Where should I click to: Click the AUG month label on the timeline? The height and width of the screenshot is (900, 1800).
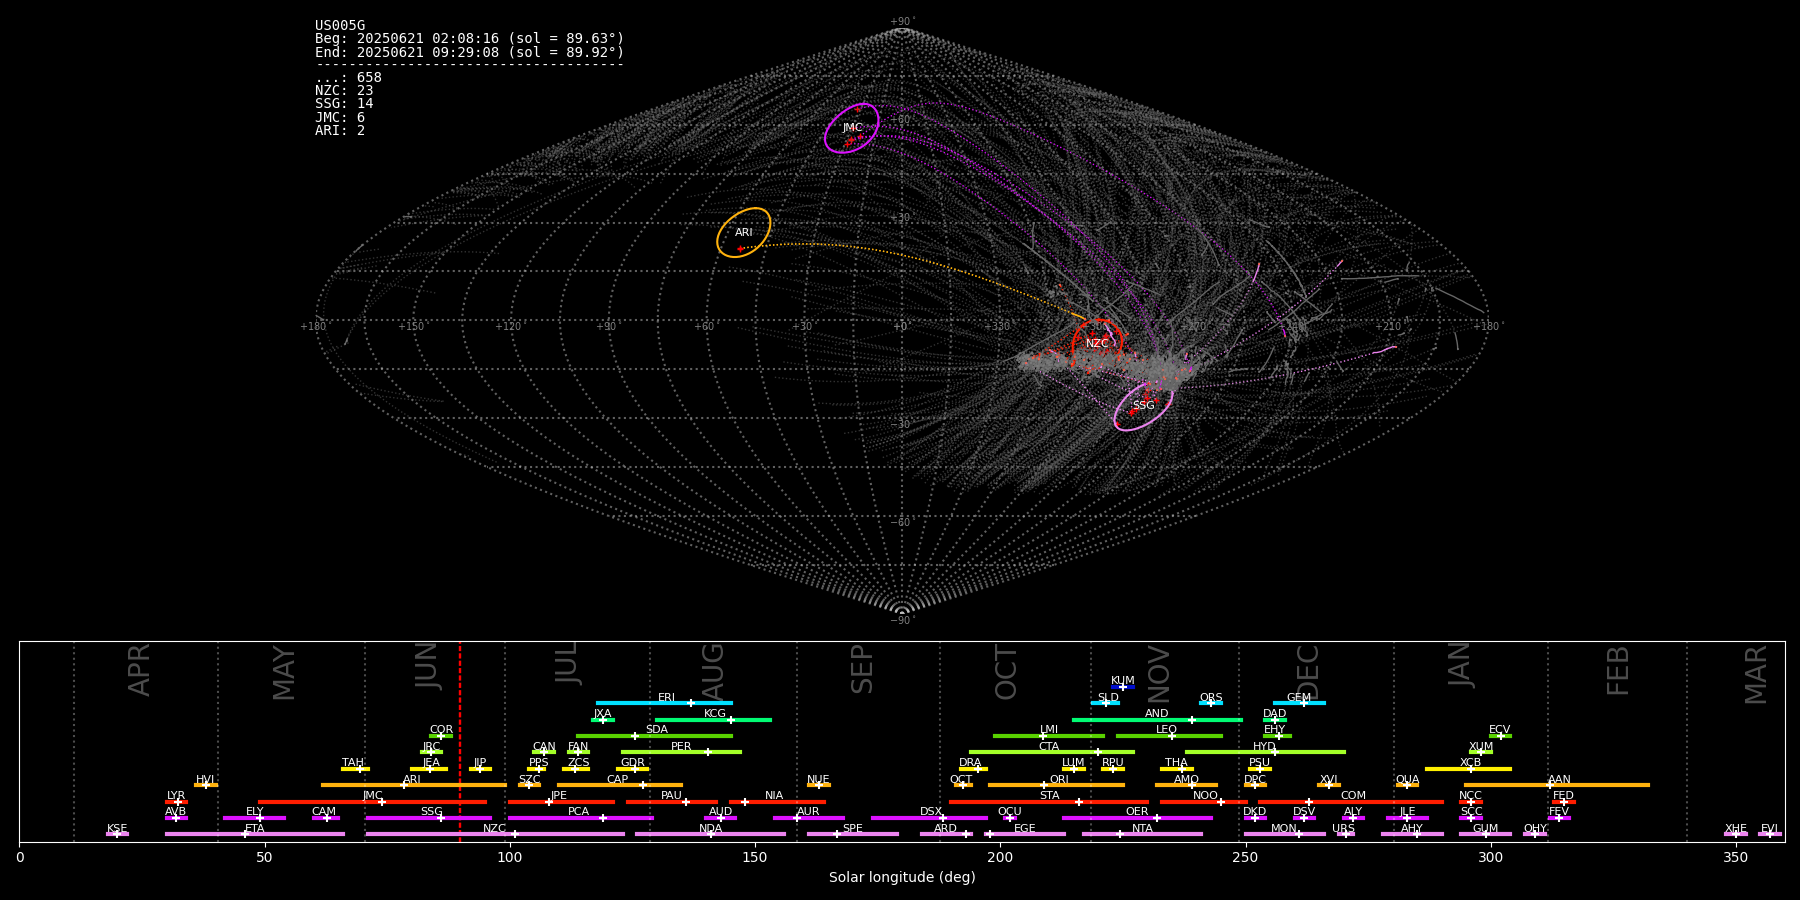(713, 670)
